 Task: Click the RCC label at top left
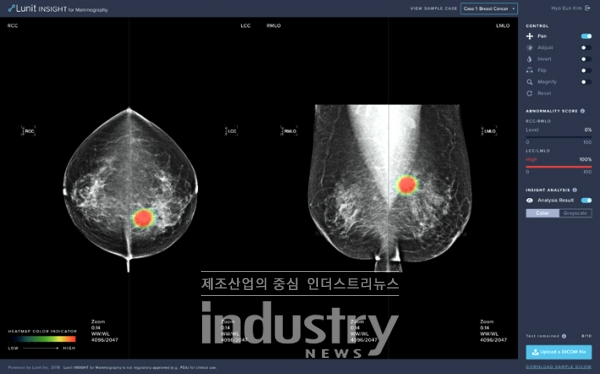13,26
